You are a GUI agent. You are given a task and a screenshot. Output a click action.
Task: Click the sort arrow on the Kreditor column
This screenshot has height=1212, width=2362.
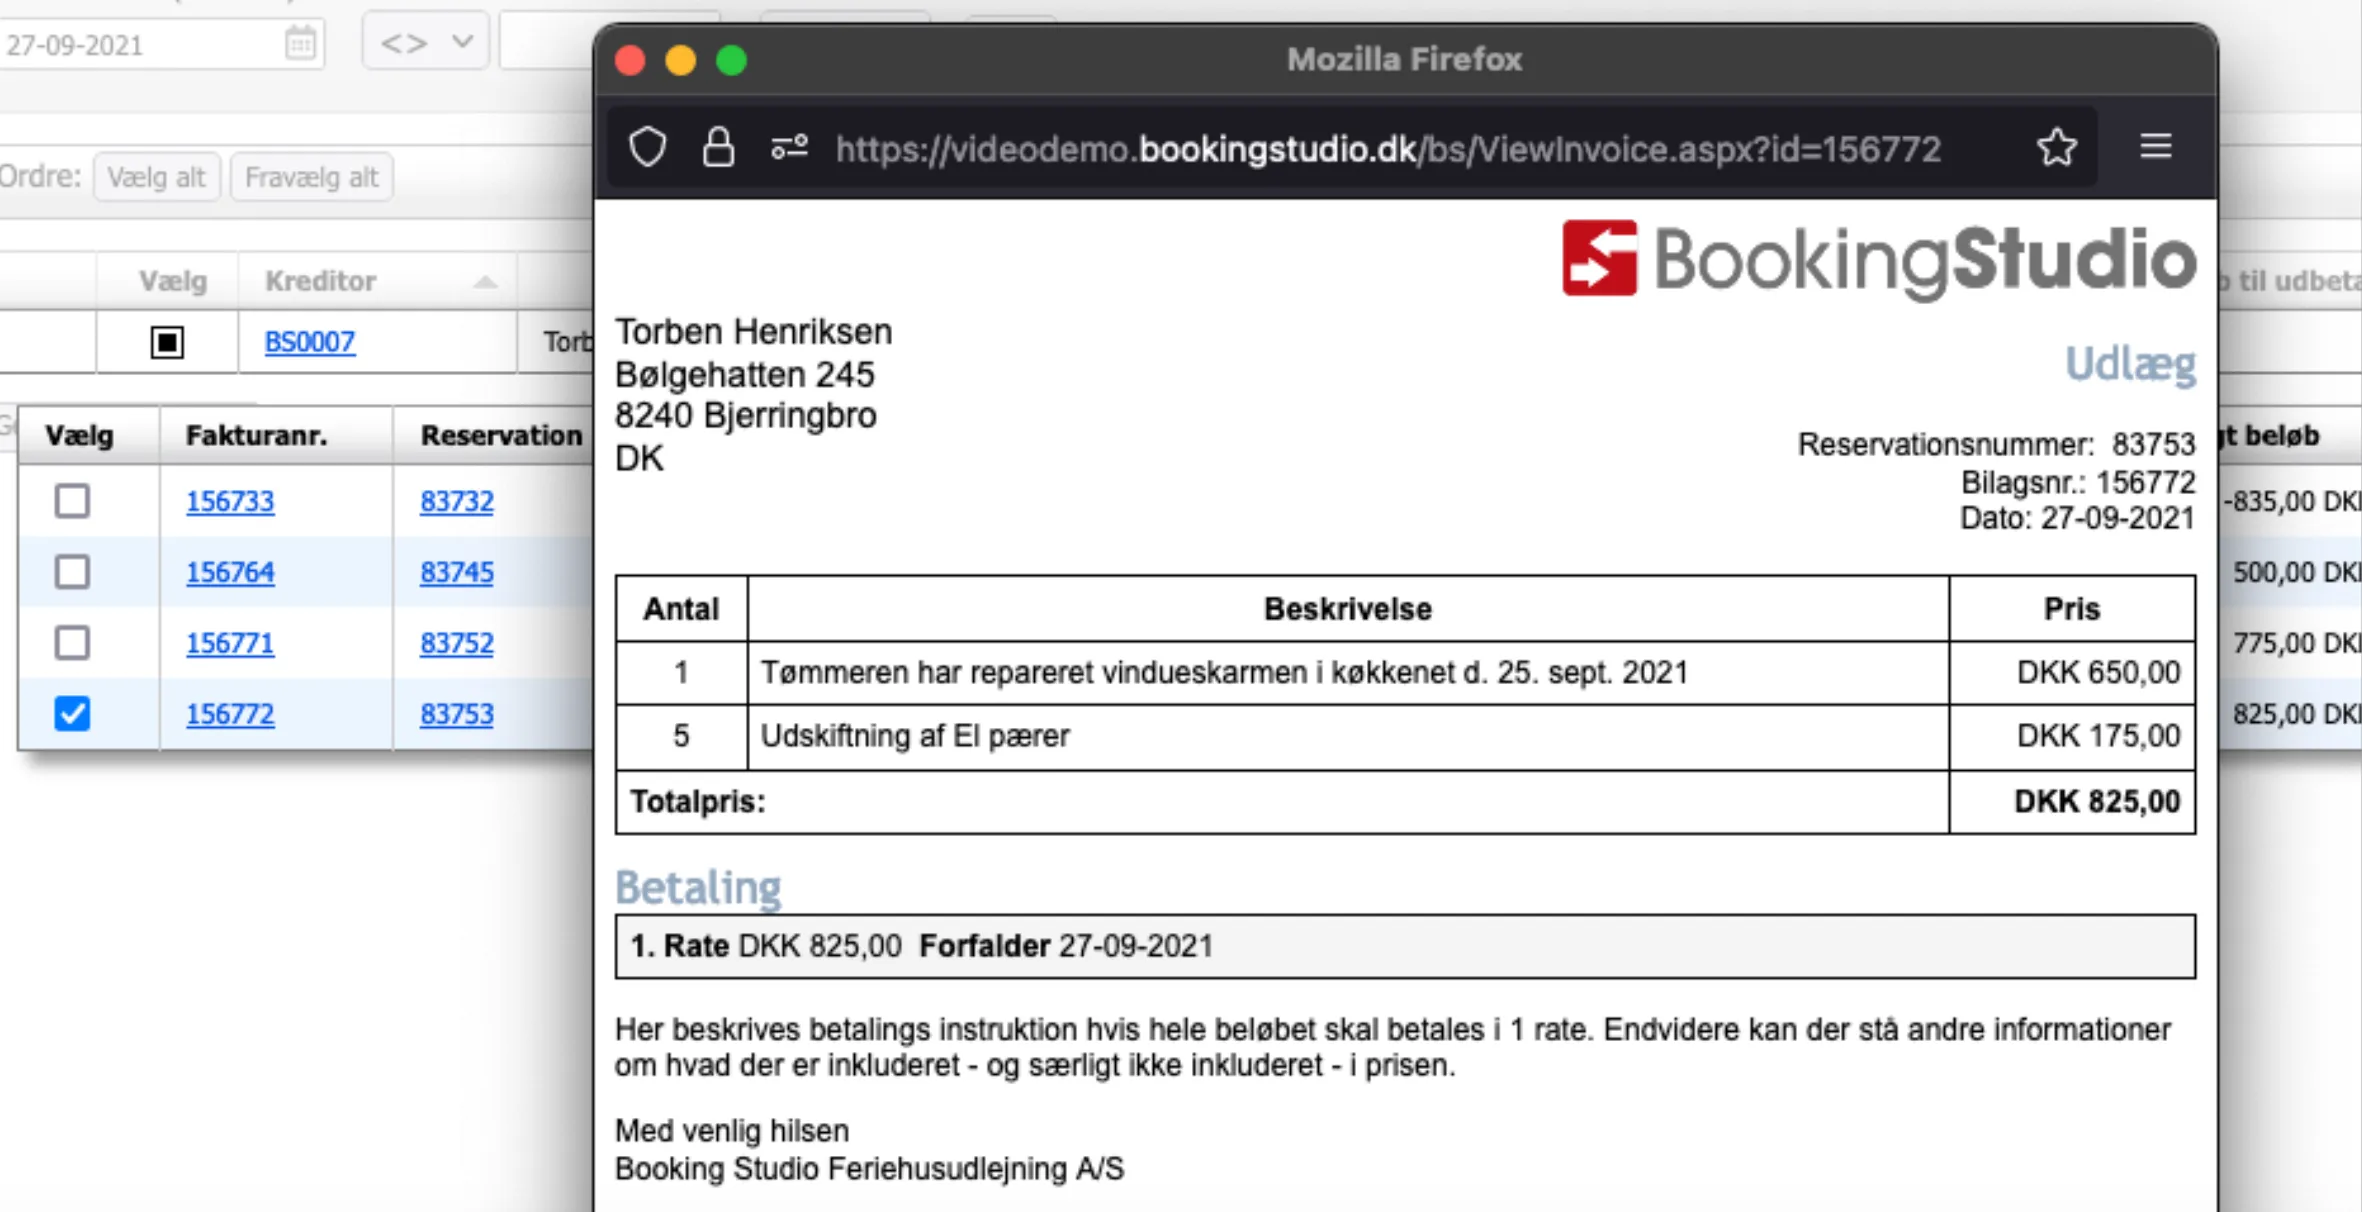tap(485, 281)
